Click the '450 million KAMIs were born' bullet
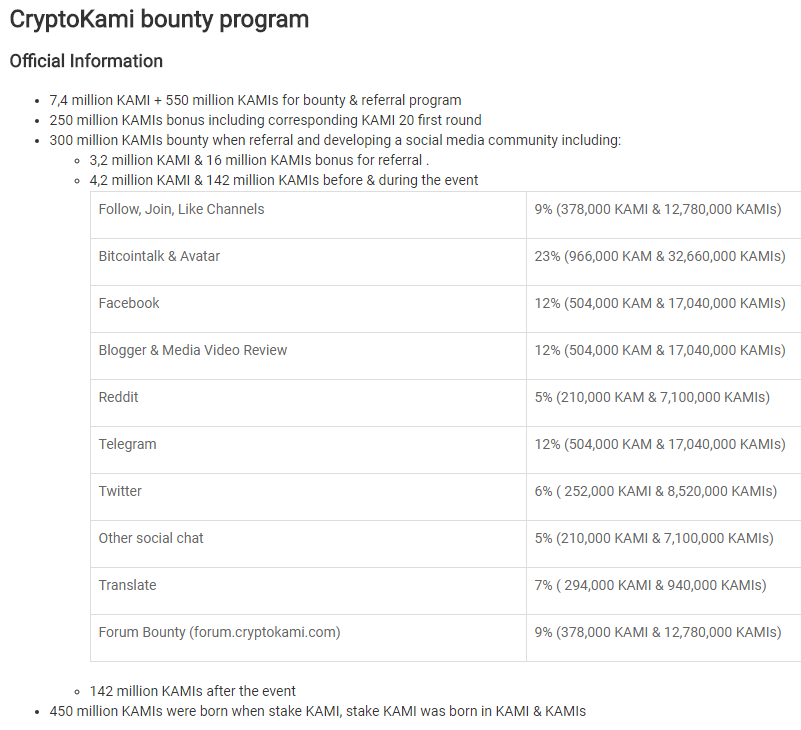Viewport: 801px width, 730px height. [x=317, y=711]
